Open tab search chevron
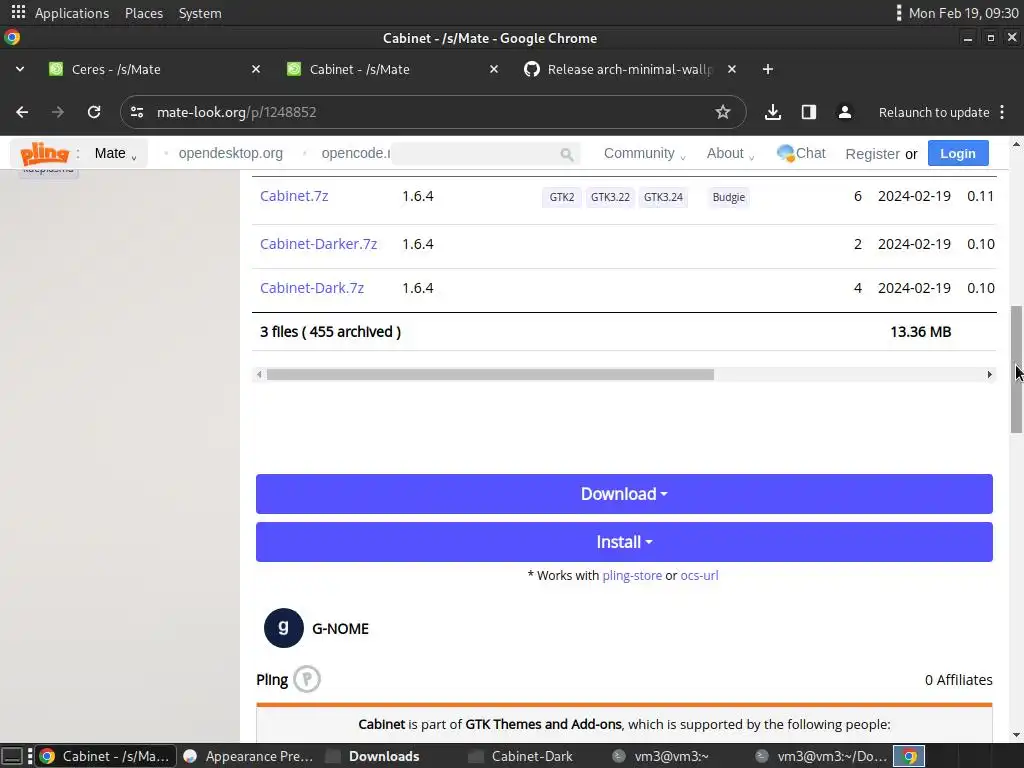This screenshot has width=1024, height=768. [20, 69]
